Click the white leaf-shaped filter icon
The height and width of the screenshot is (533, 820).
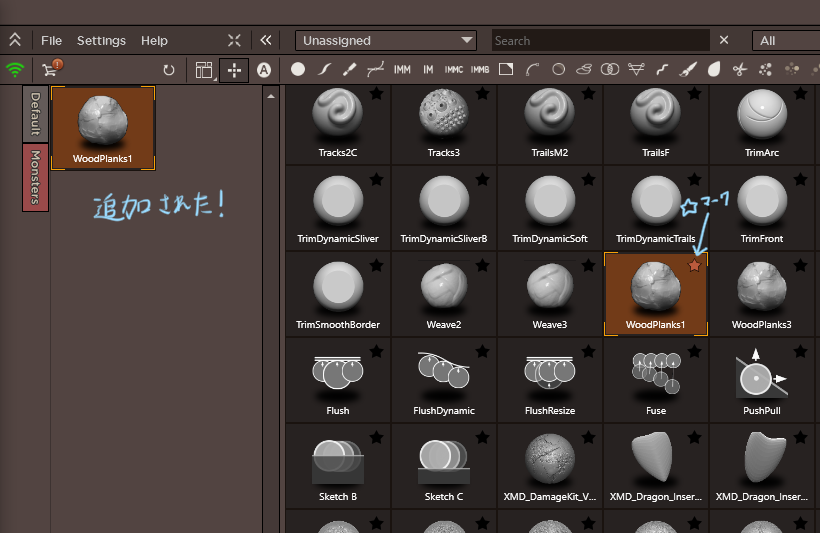(714, 69)
